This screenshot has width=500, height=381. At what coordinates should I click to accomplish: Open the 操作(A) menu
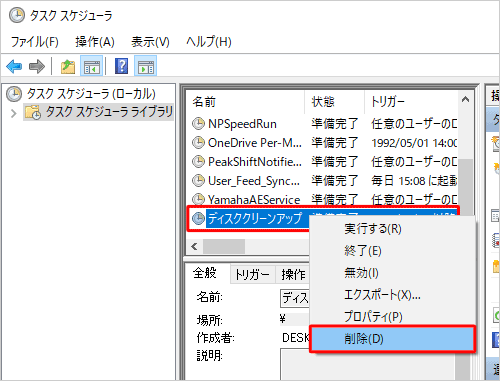[x=95, y=42]
